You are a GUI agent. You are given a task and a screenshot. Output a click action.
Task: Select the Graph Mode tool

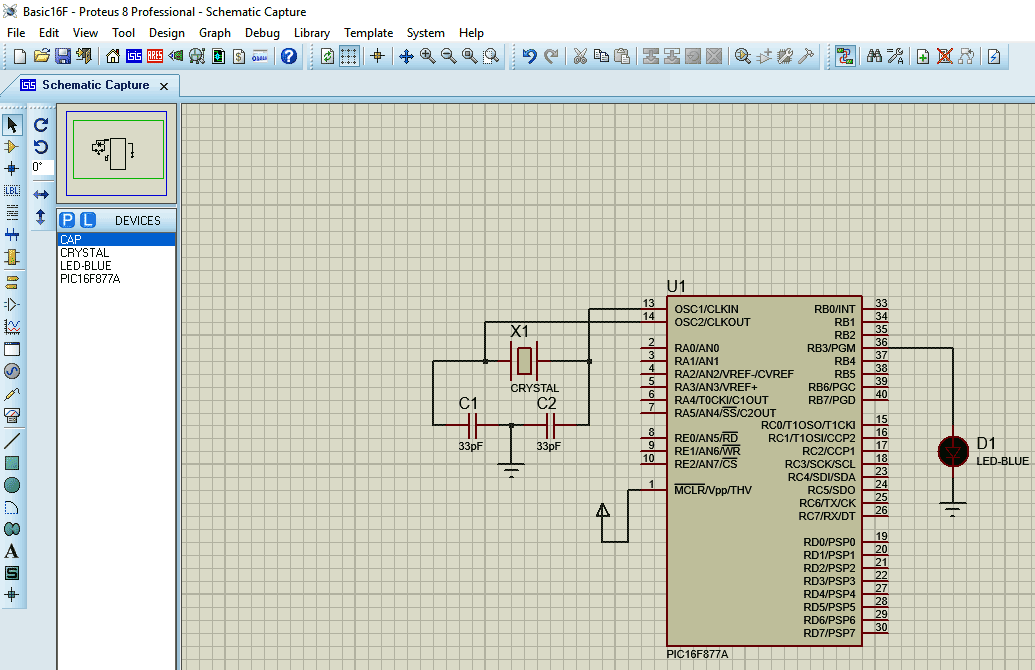[13, 325]
